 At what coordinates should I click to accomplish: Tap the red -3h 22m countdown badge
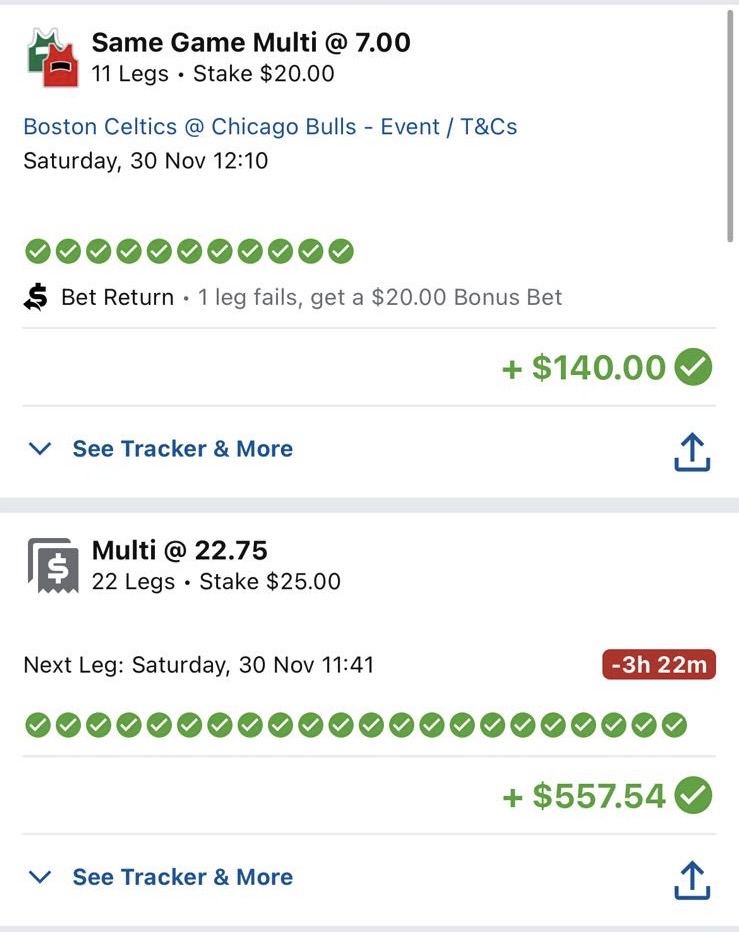659,665
